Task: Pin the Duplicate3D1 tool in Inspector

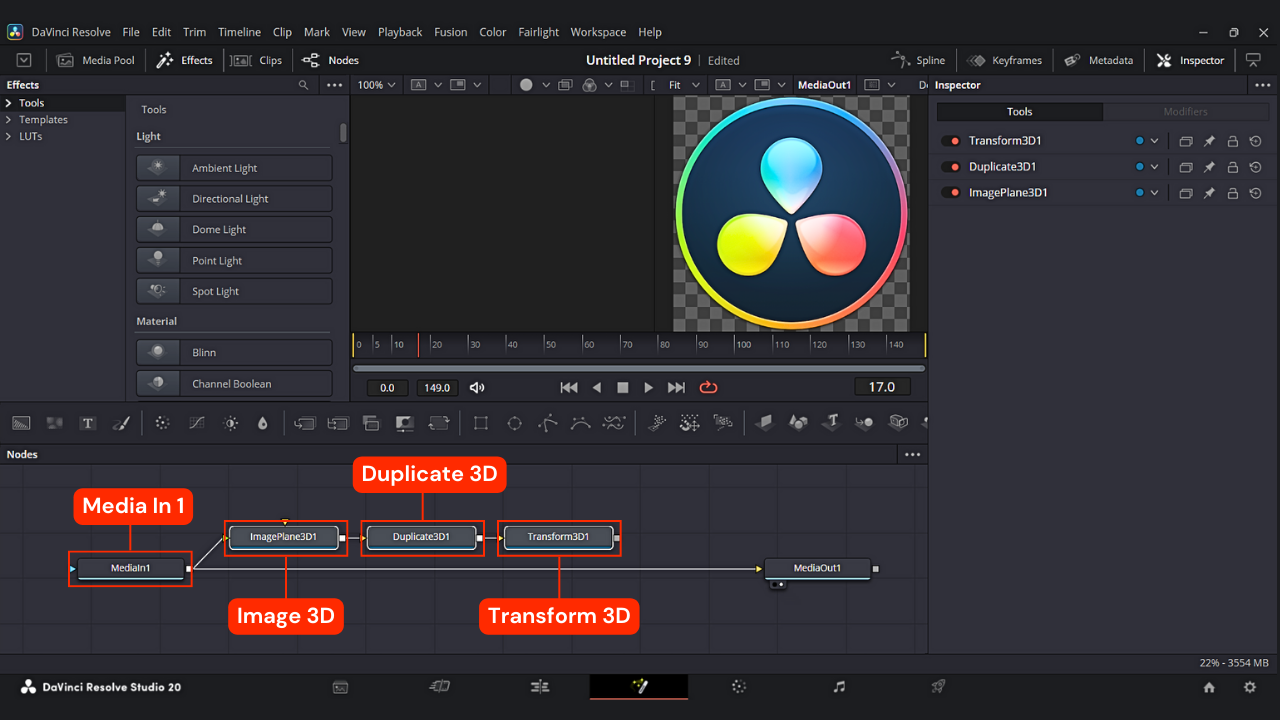Action: [x=1209, y=167]
